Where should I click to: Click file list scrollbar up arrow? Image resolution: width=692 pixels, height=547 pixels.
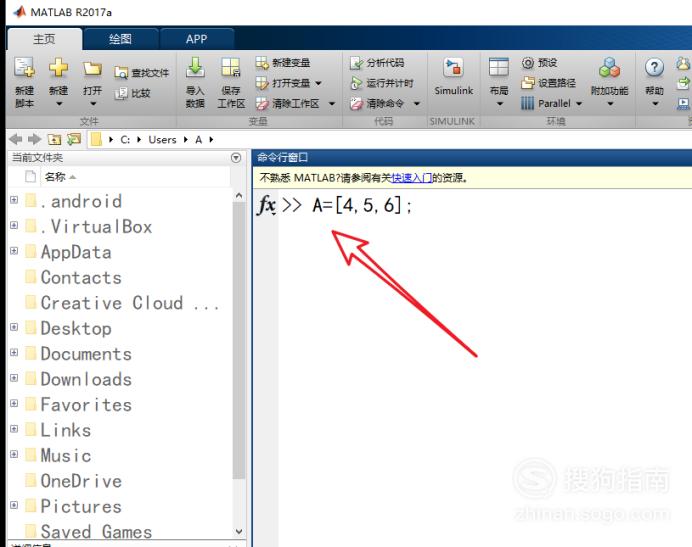(x=239, y=196)
